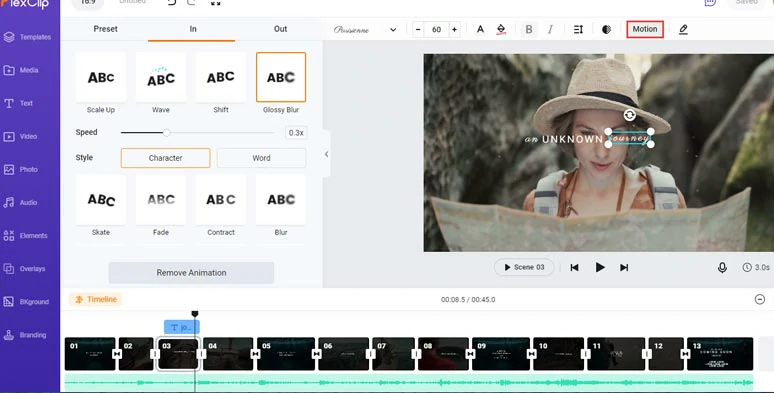Select scene 01 thumbnail in the timeline
Viewport: 774px width, 393px height.
point(90,354)
